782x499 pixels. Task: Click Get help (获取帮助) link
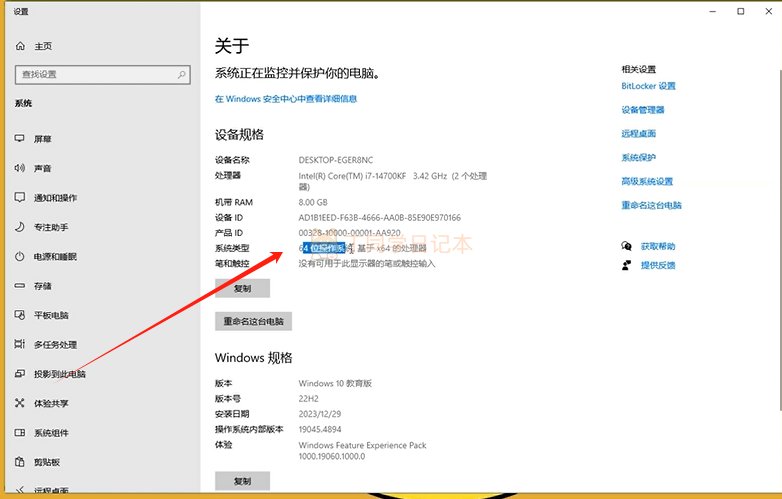657,246
